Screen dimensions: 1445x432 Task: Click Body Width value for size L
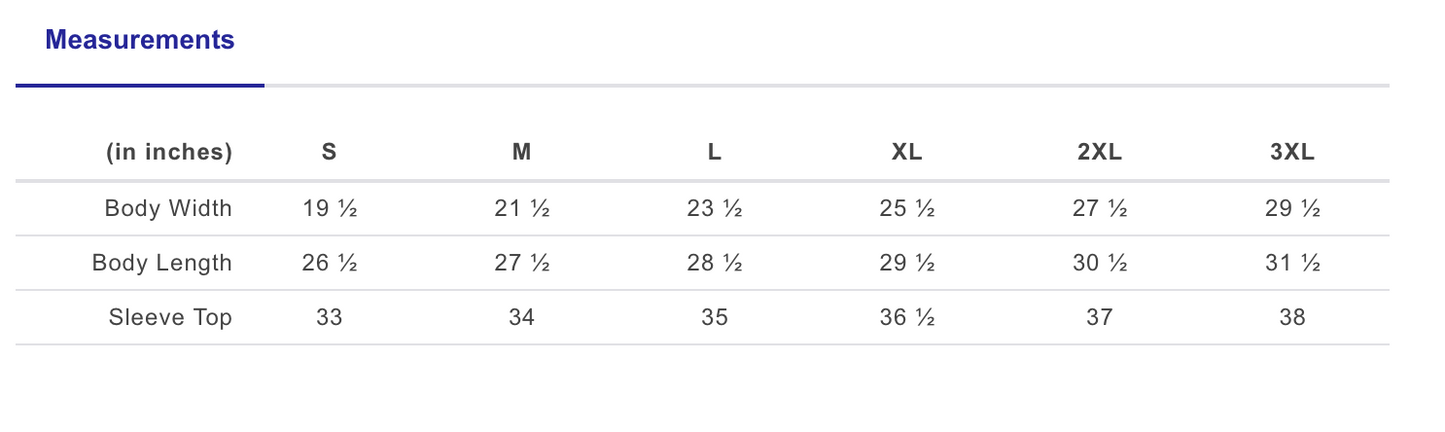715,209
